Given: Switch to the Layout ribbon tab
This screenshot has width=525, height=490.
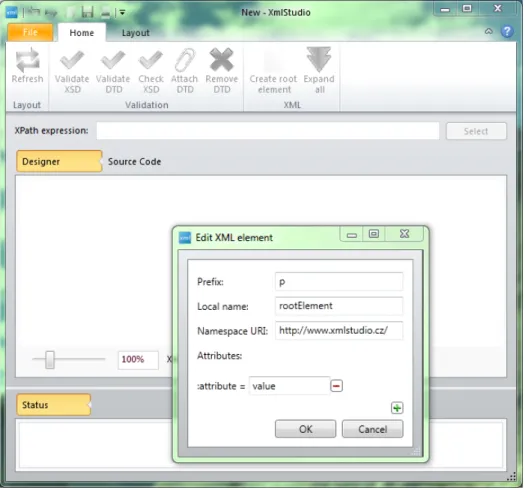Looking at the screenshot, I should pos(136,33).
